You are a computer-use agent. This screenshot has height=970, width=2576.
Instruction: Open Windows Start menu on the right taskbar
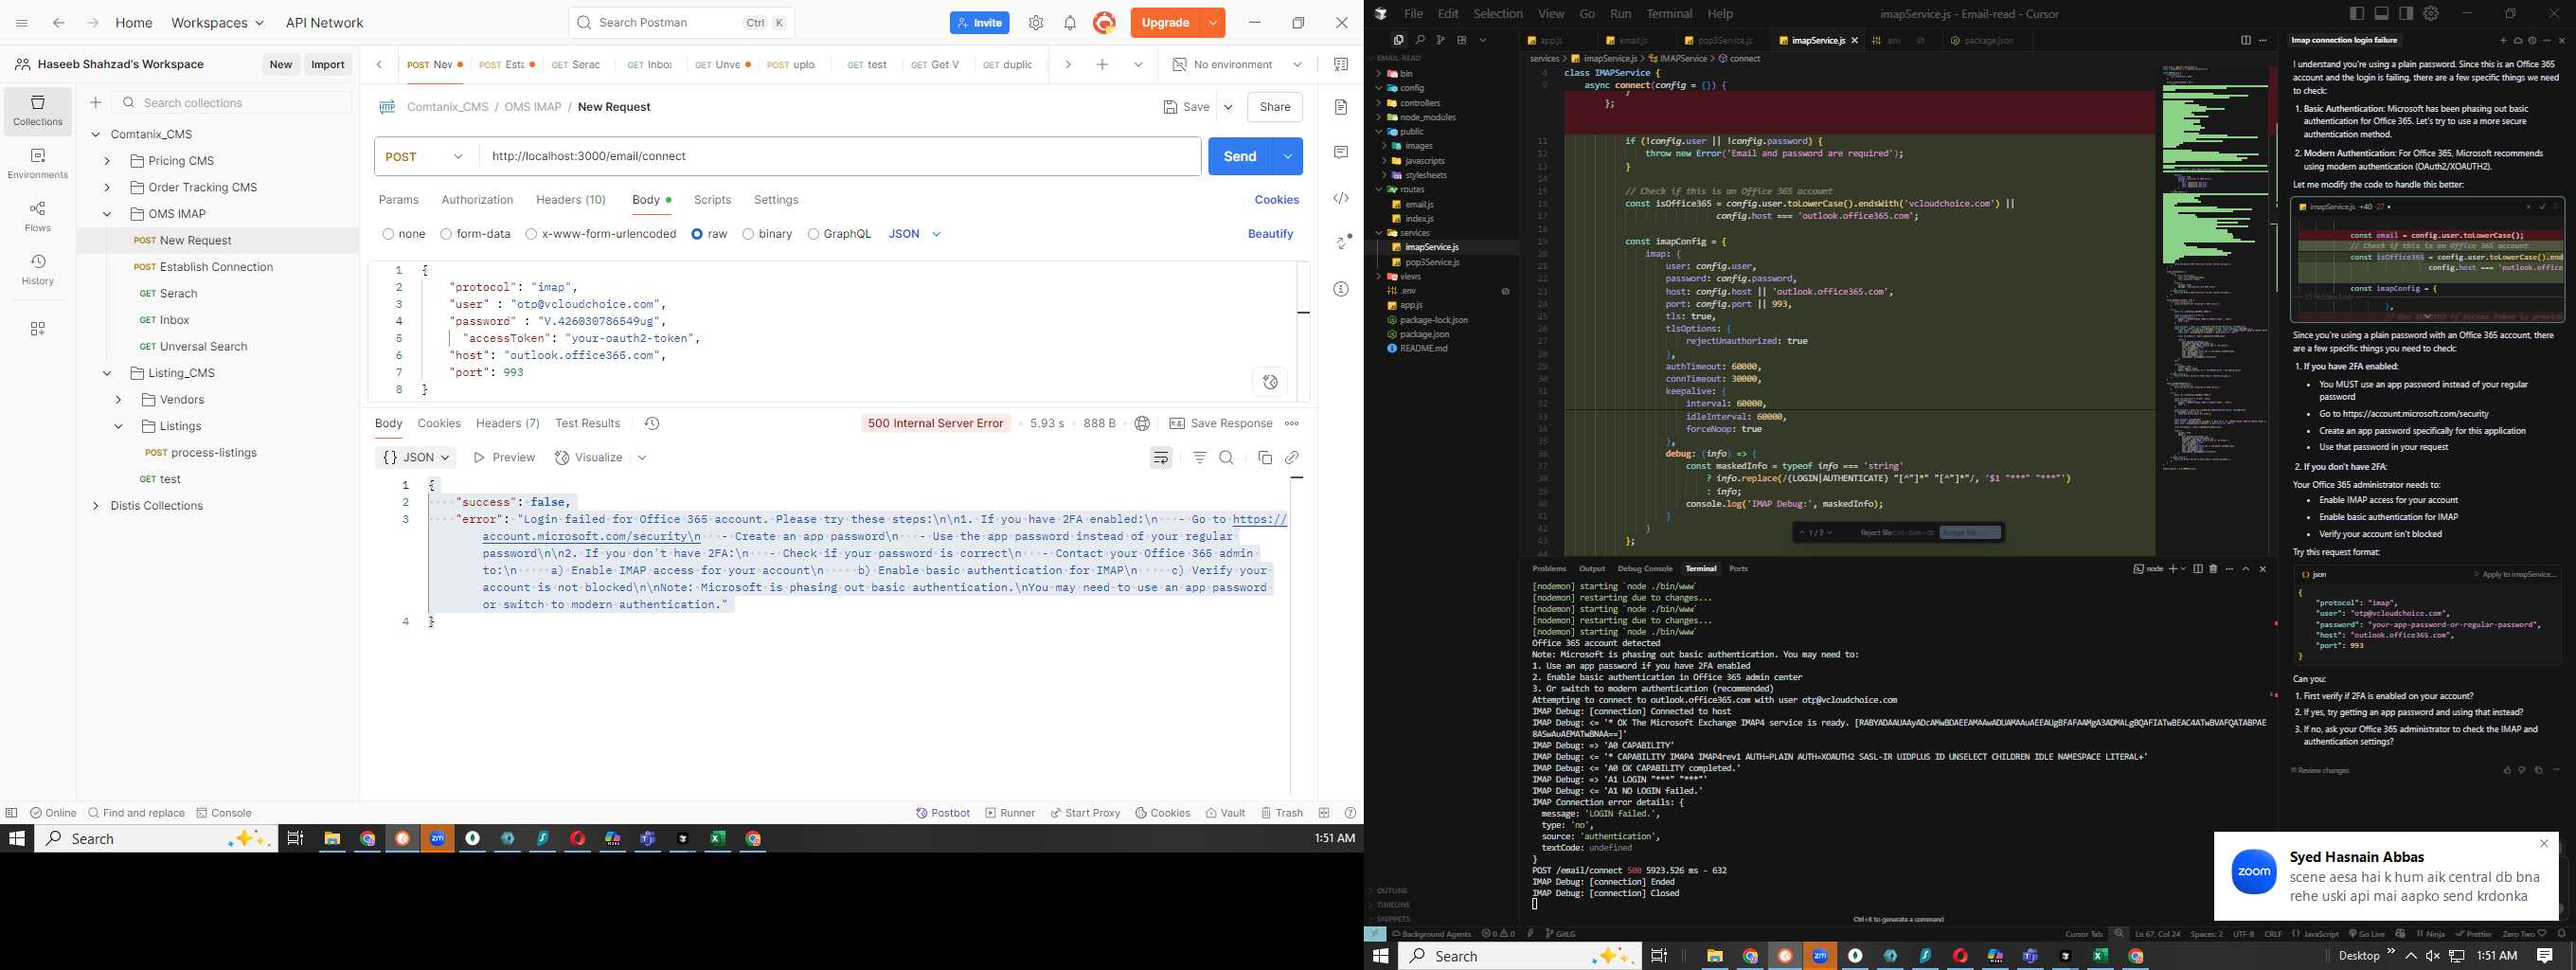(x=1381, y=957)
